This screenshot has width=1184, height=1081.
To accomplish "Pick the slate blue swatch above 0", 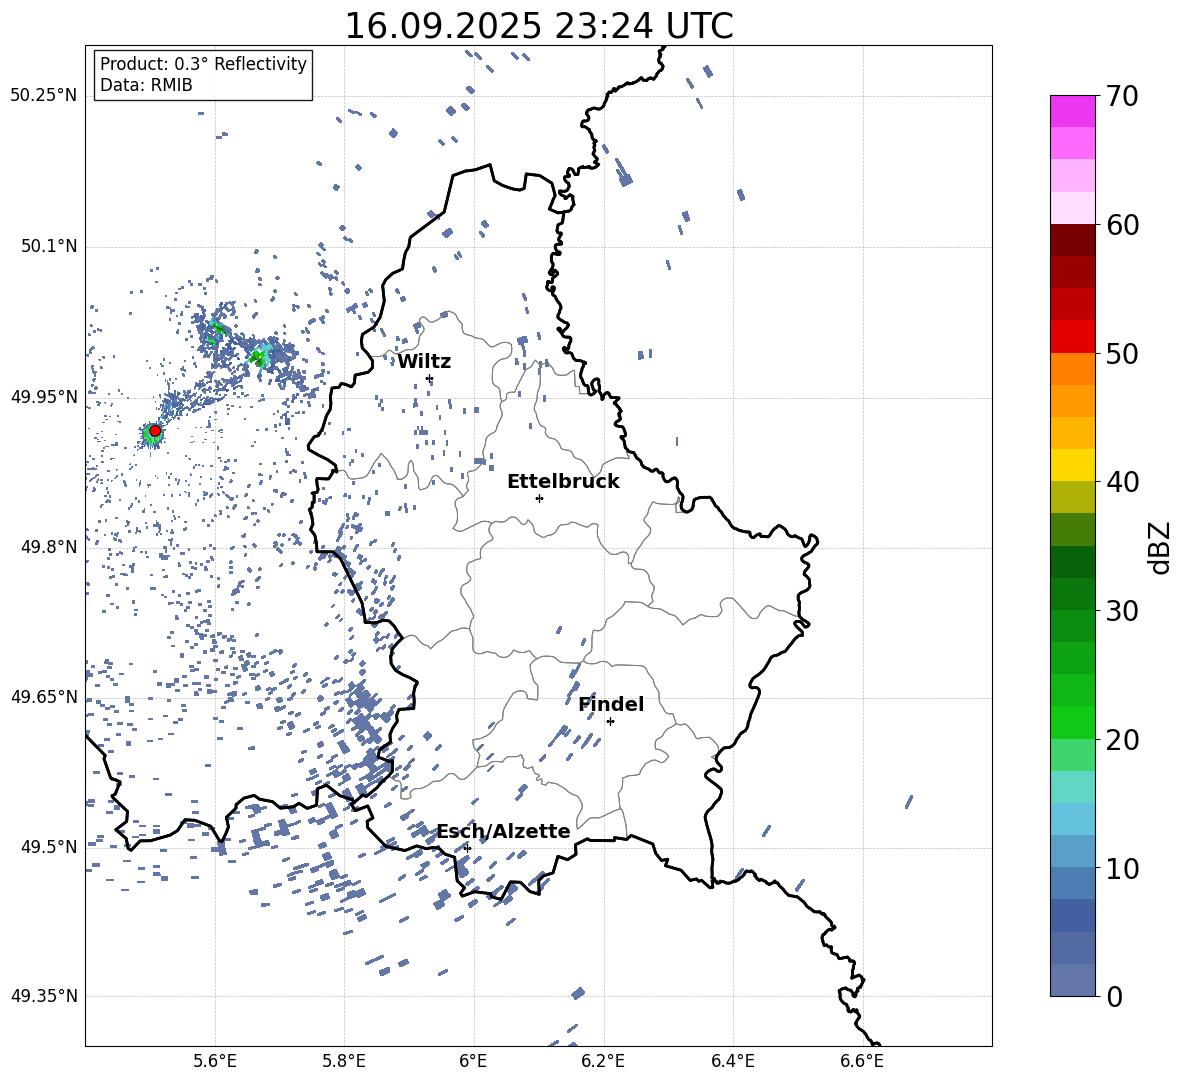I will point(1072,980).
